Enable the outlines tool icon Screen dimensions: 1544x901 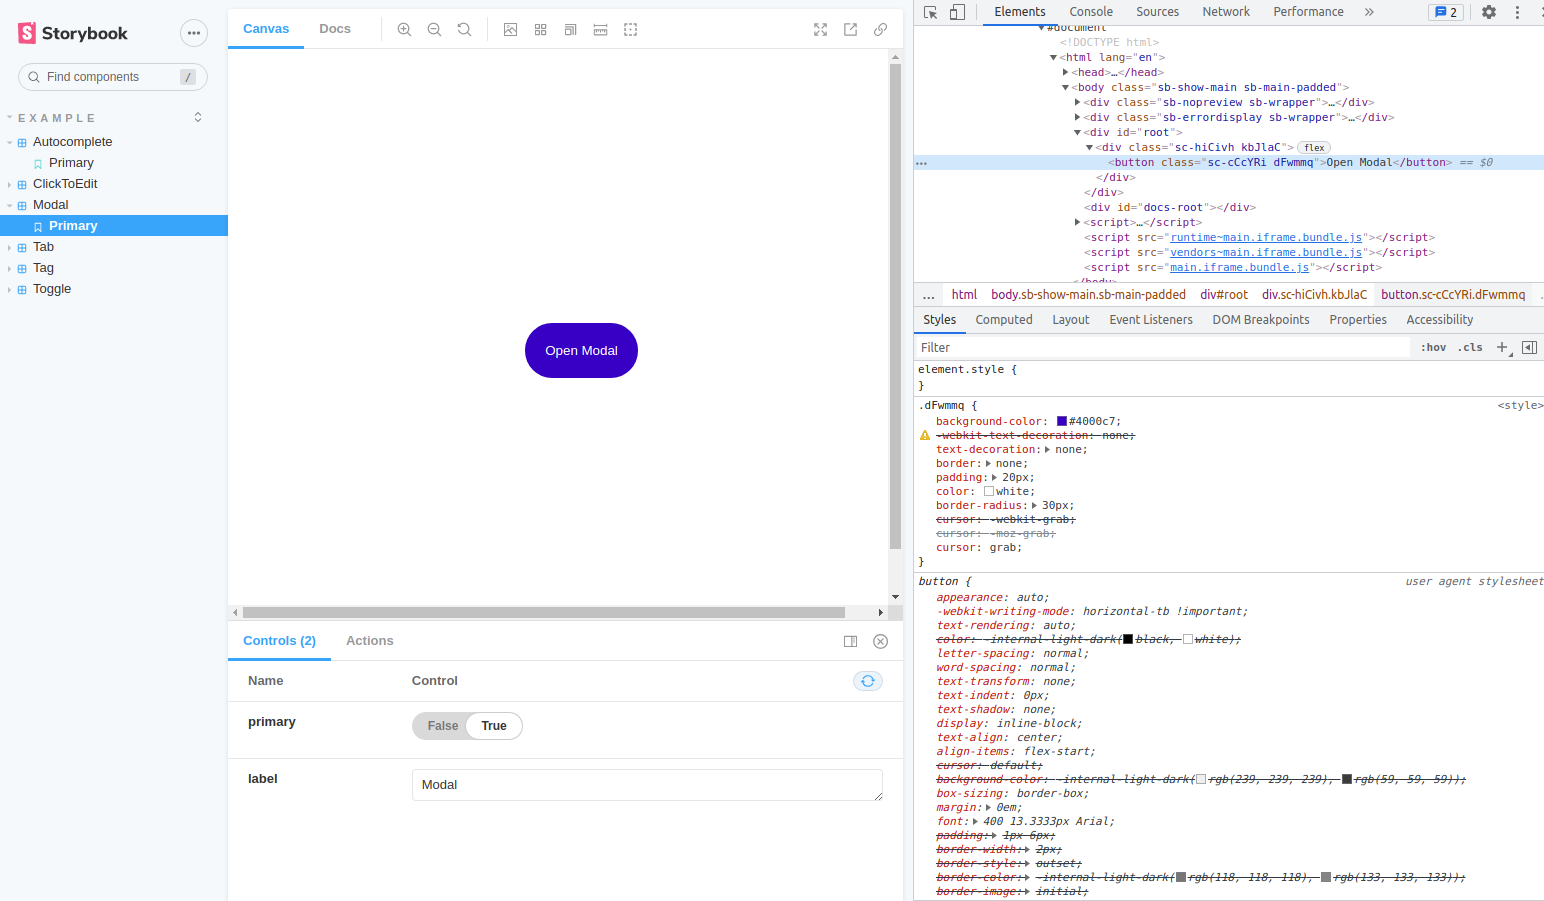pos(630,30)
